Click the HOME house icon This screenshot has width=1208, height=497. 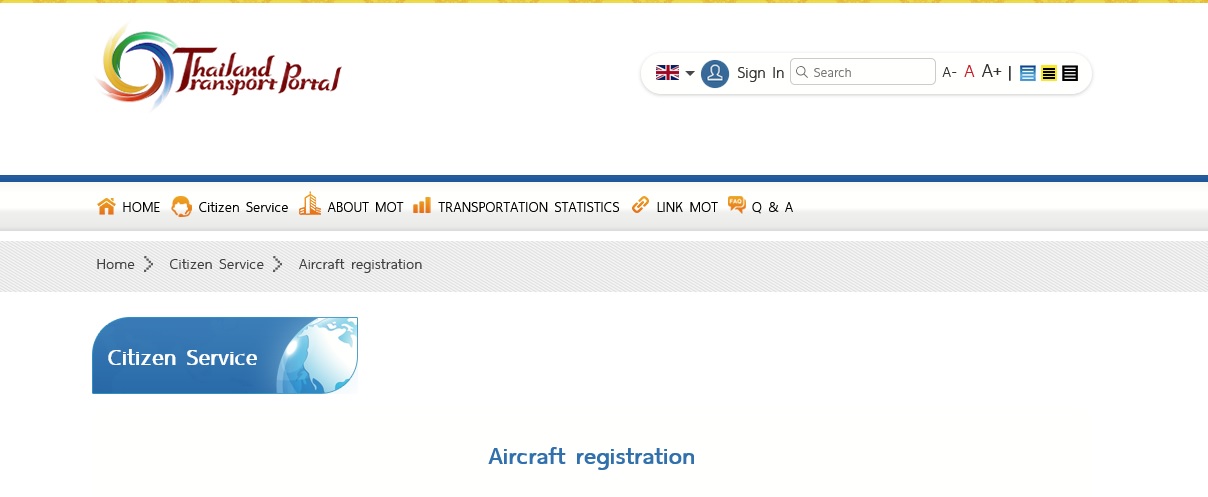[106, 206]
